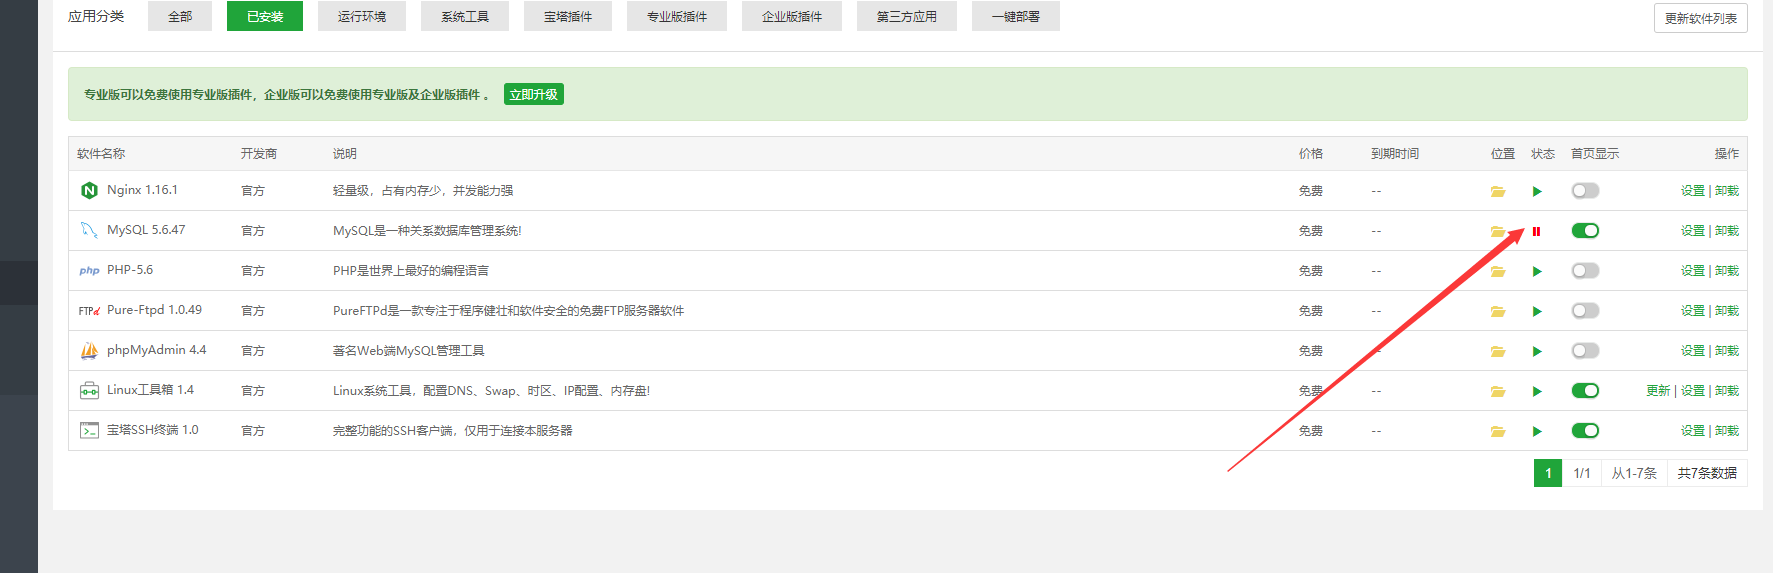Image resolution: width=1773 pixels, height=573 pixels.
Task: Open 设置 for MySQL 5.6.47
Action: 1693,231
